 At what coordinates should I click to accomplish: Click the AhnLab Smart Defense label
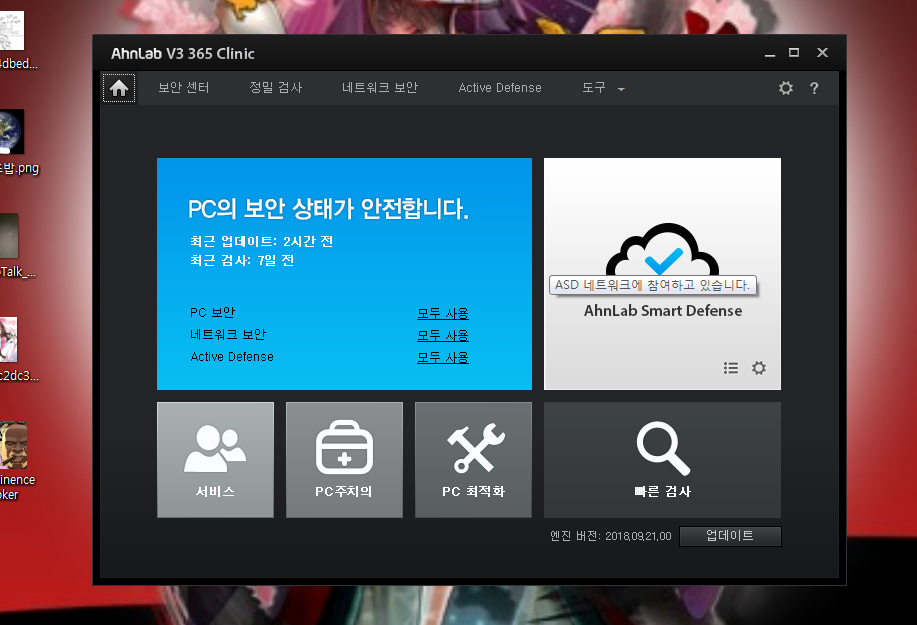click(x=663, y=310)
